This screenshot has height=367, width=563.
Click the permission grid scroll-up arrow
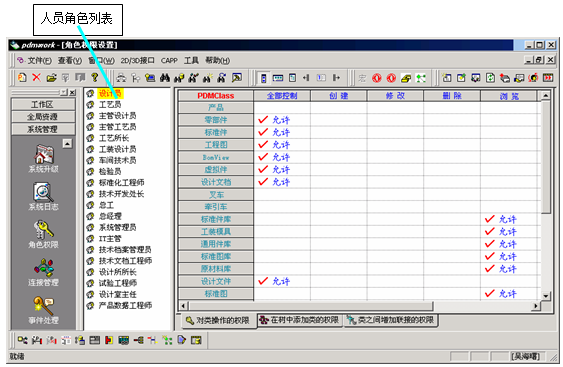click(546, 96)
